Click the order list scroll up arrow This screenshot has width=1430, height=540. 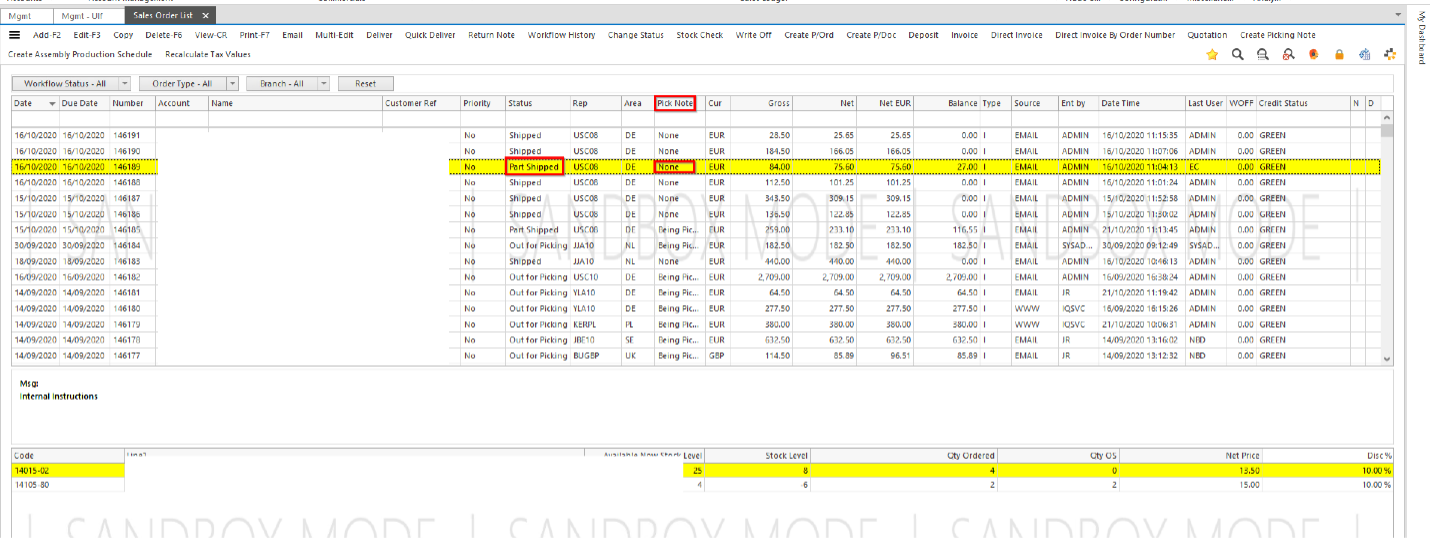coord(1386,117)
